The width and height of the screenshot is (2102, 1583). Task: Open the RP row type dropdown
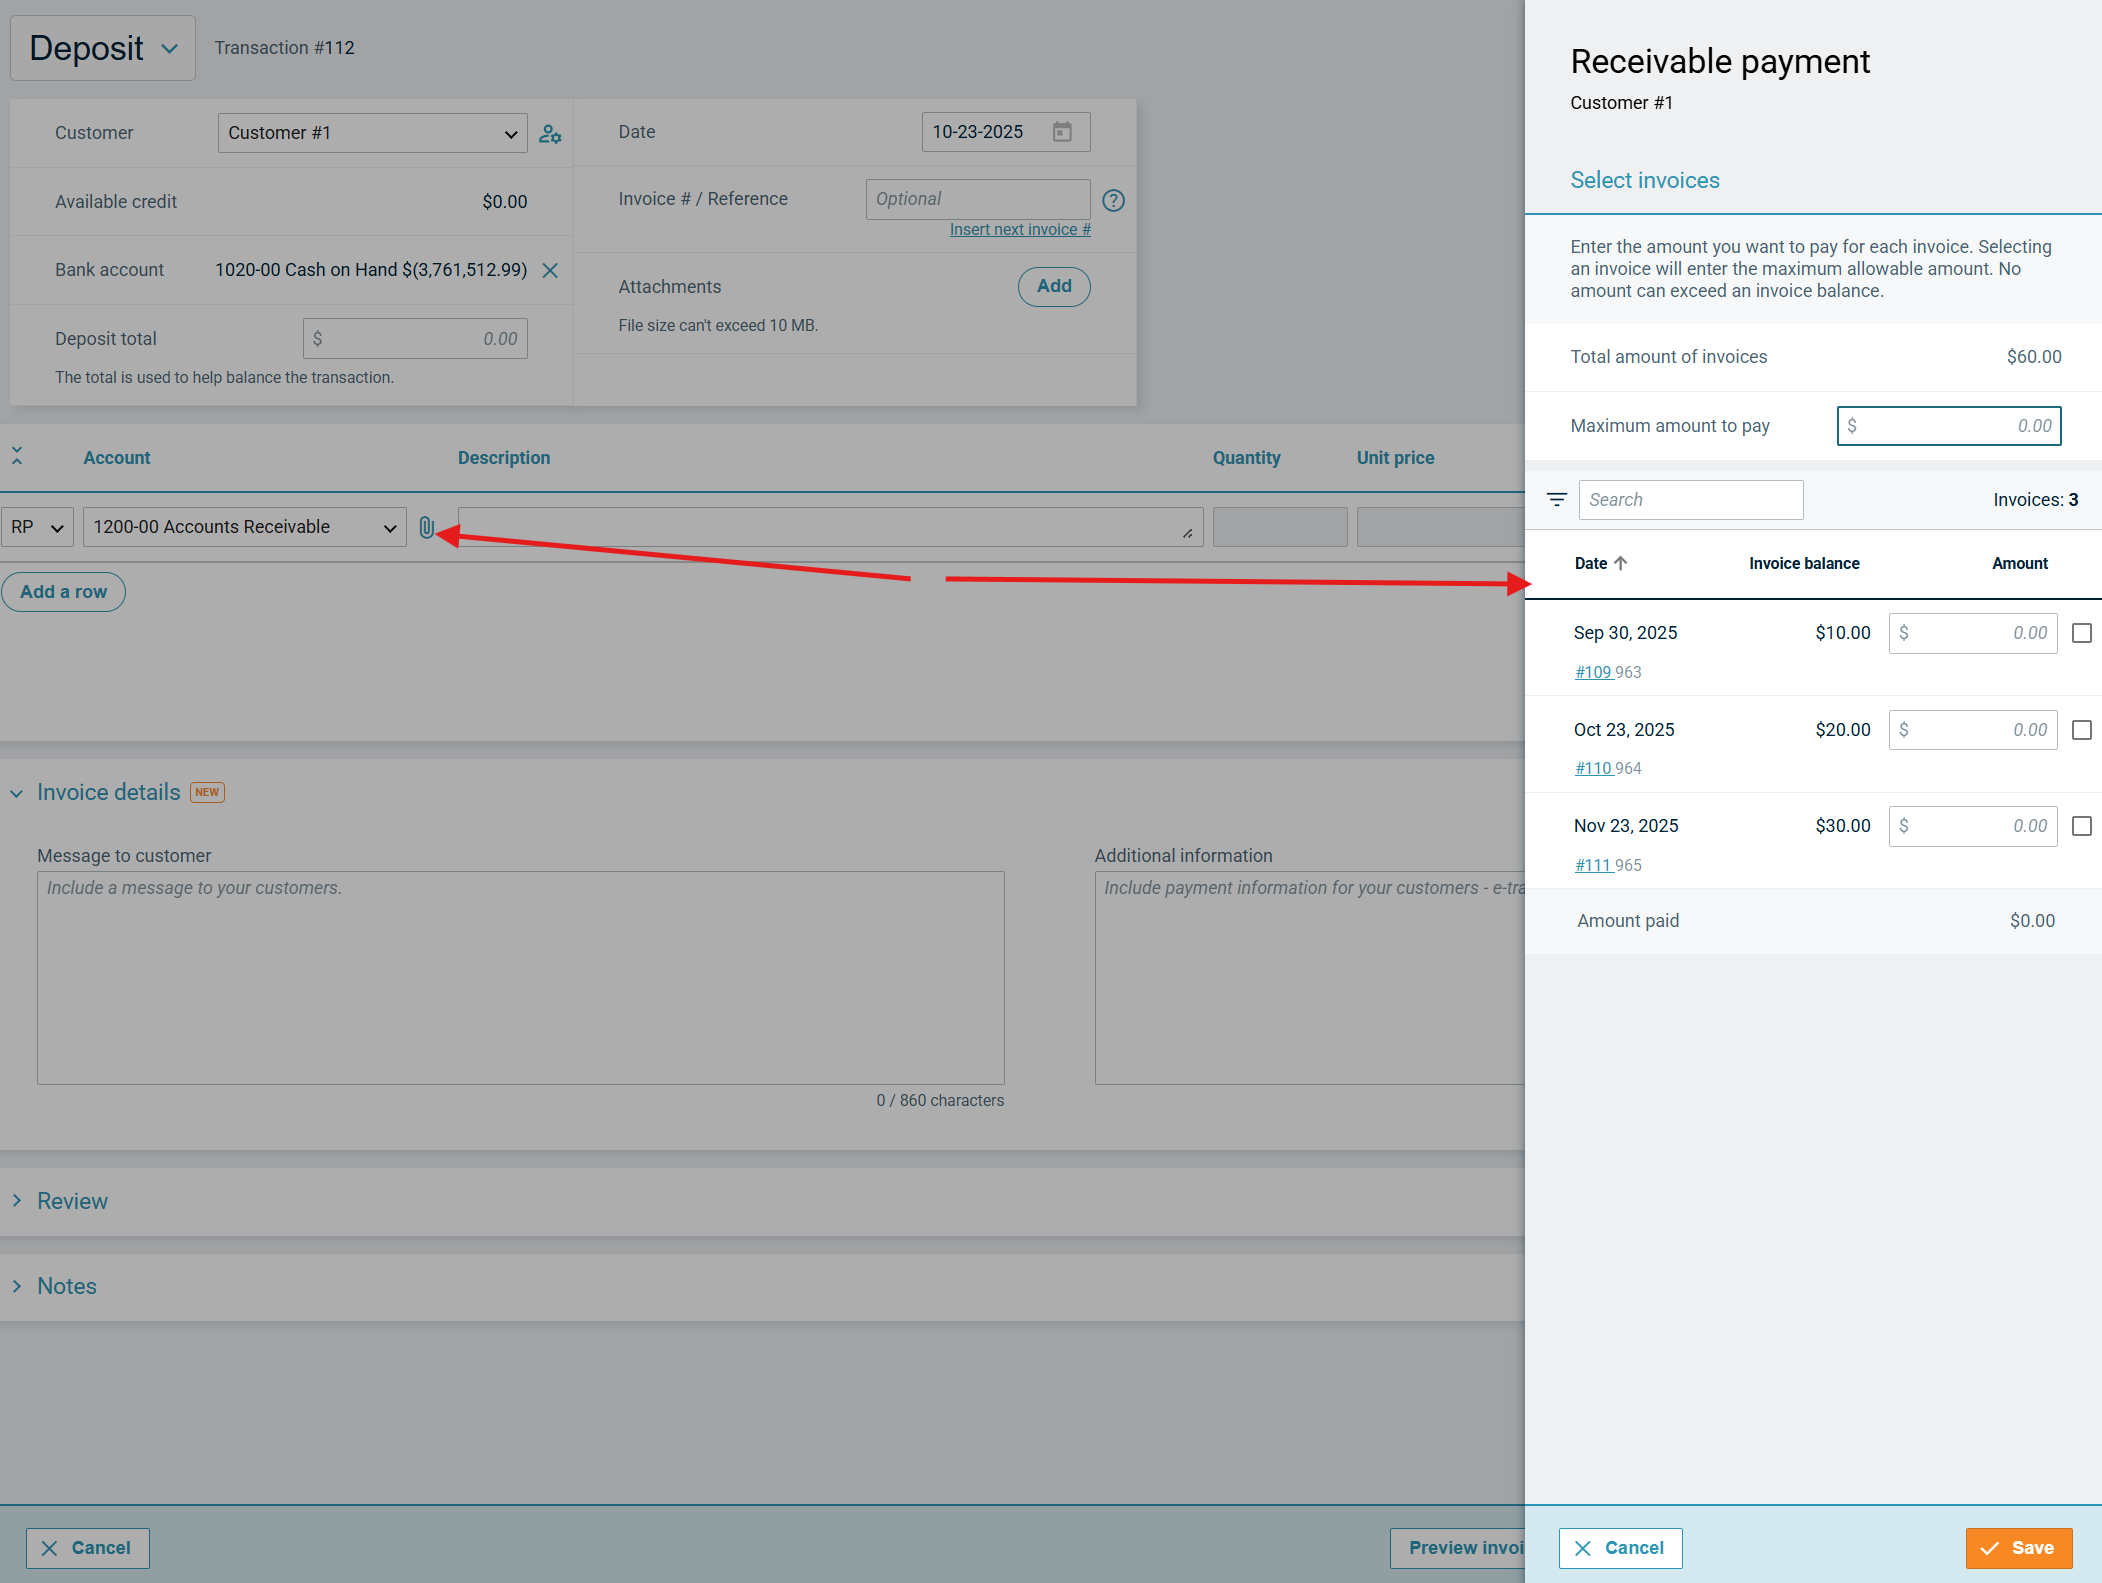click(x=37, y=527)
